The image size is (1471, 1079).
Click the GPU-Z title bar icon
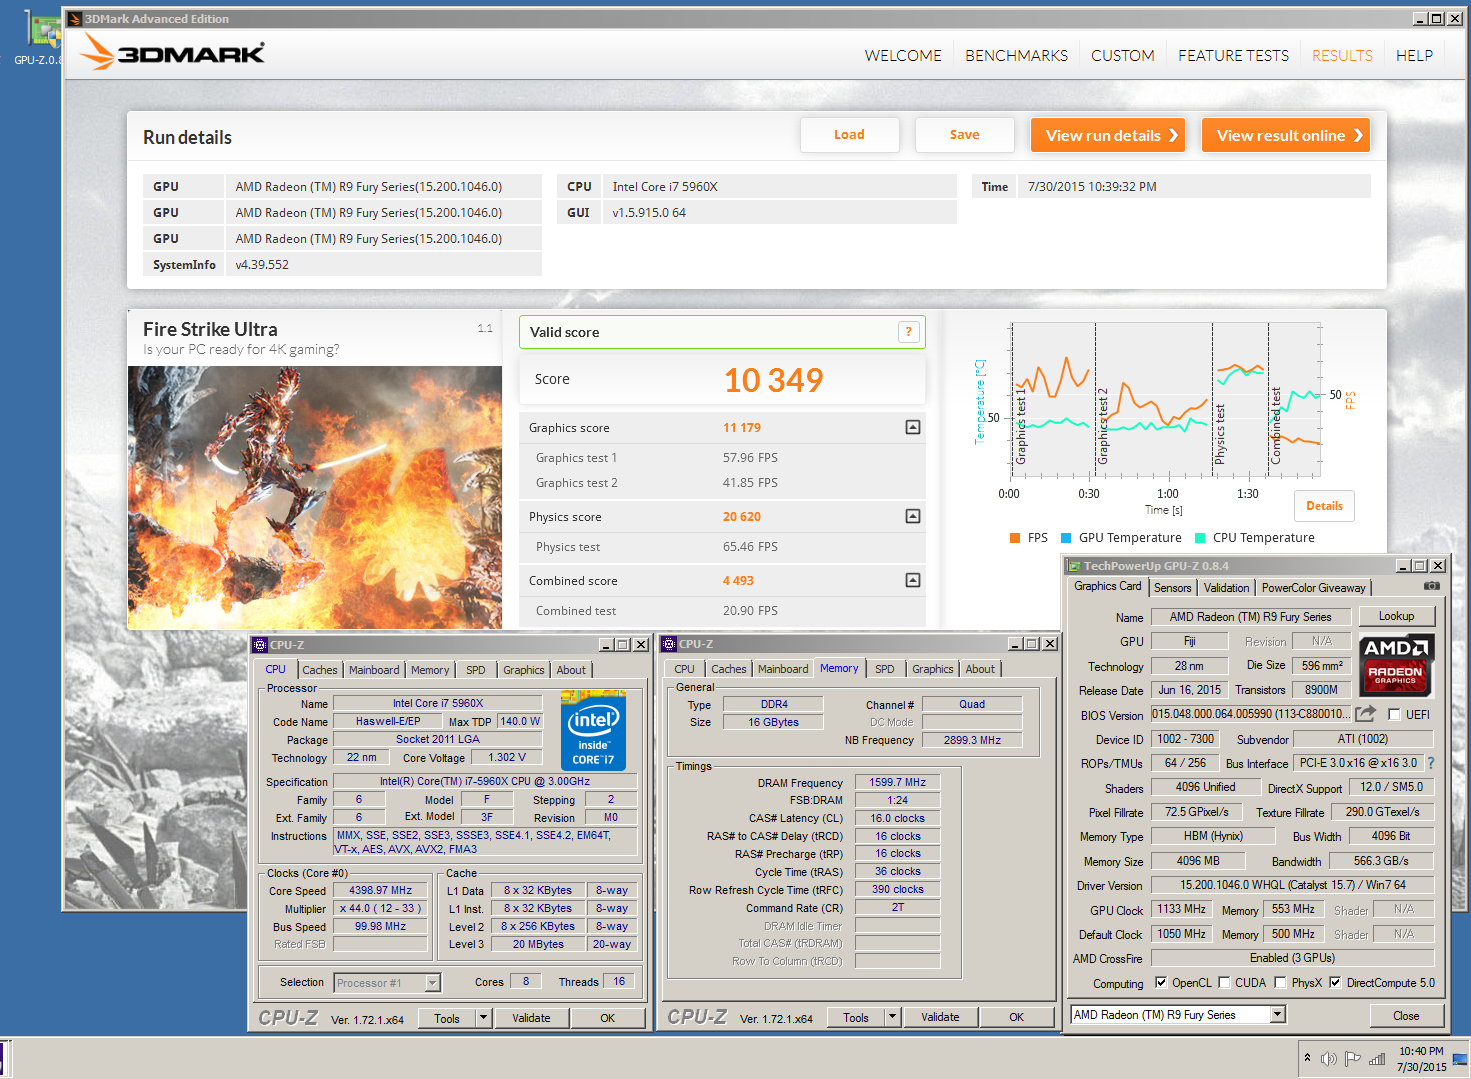(x=1075, y=566)
